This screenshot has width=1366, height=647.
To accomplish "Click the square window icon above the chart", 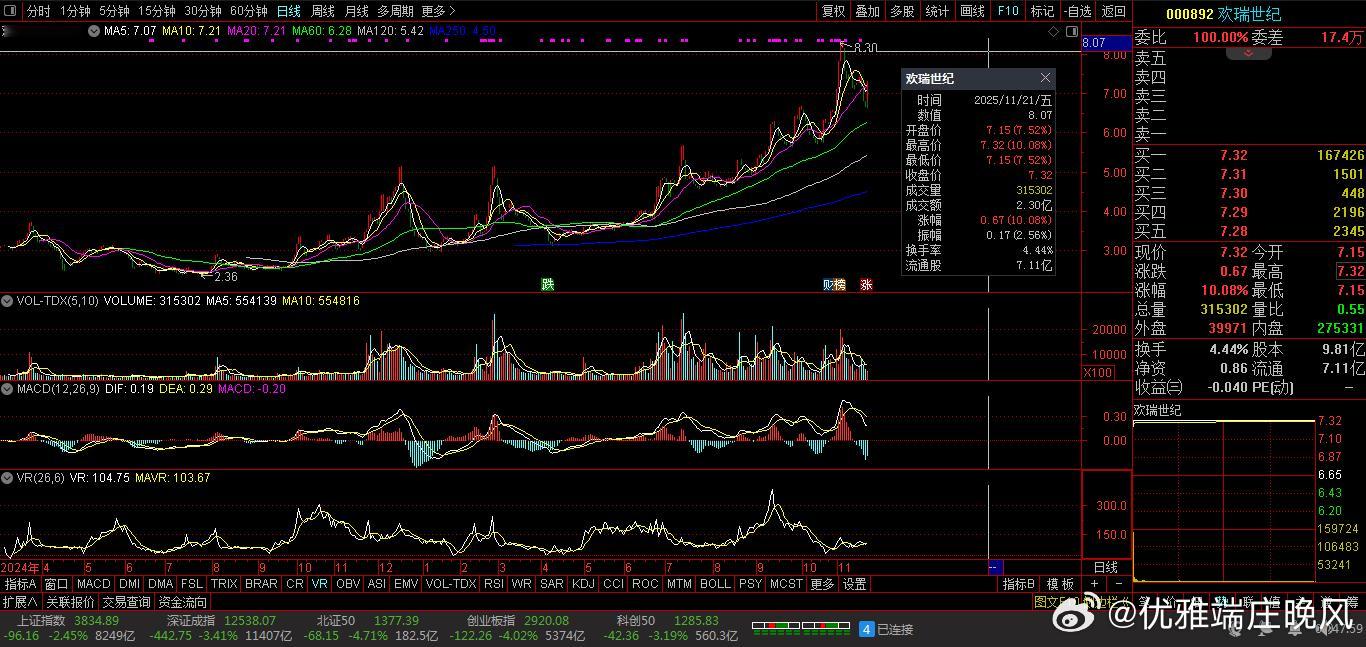I will pyautogui.click(x=1070, y=32).
